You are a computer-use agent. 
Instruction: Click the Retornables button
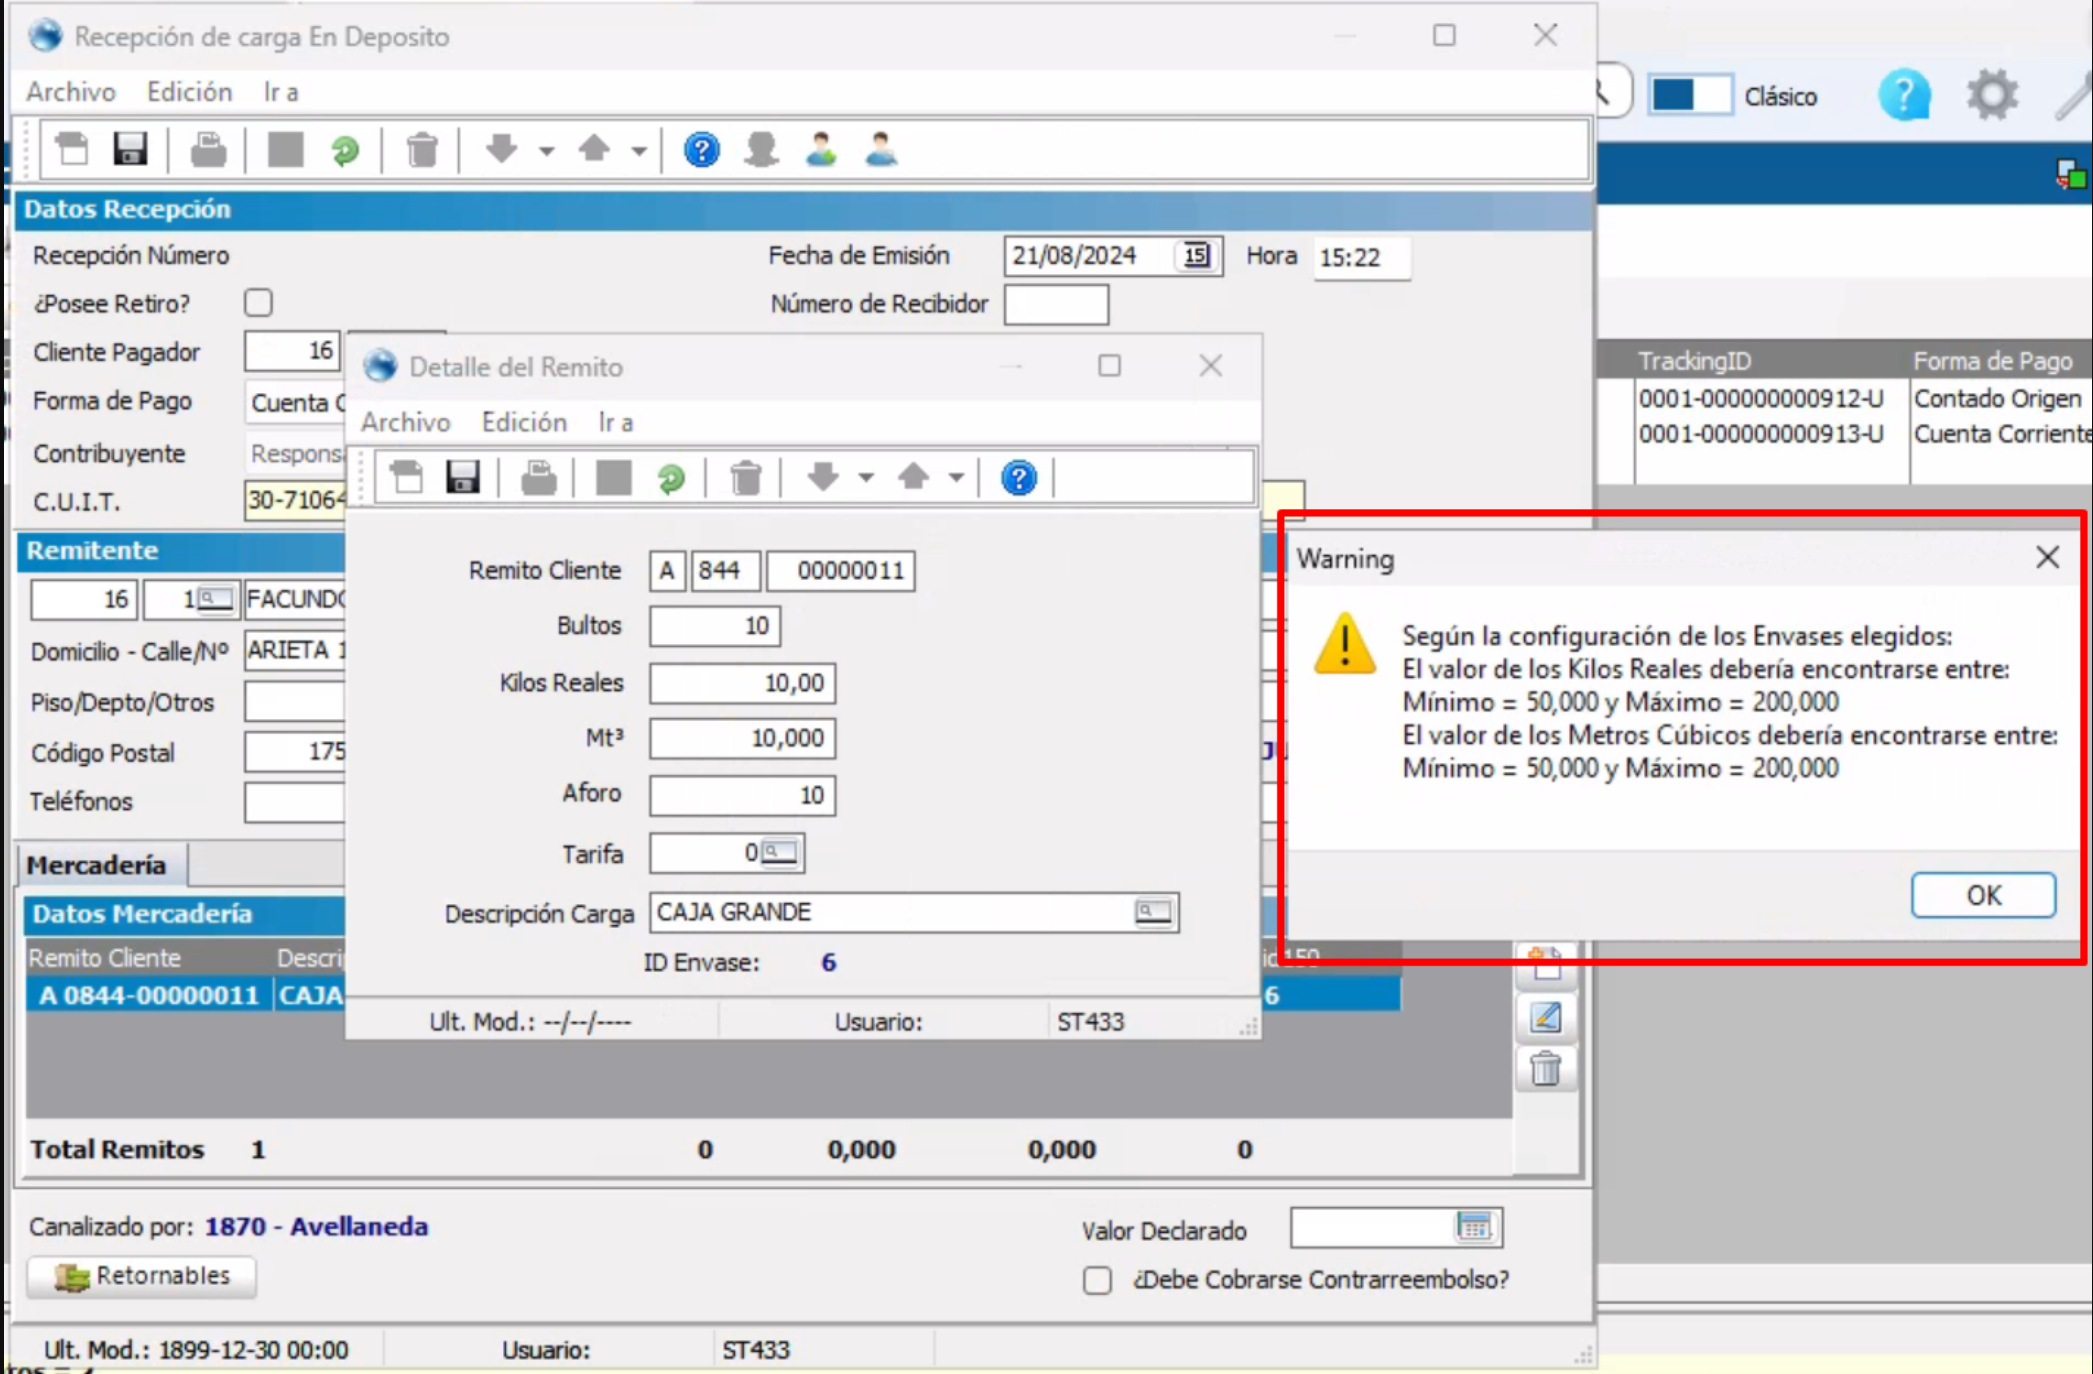point(142,1276)
